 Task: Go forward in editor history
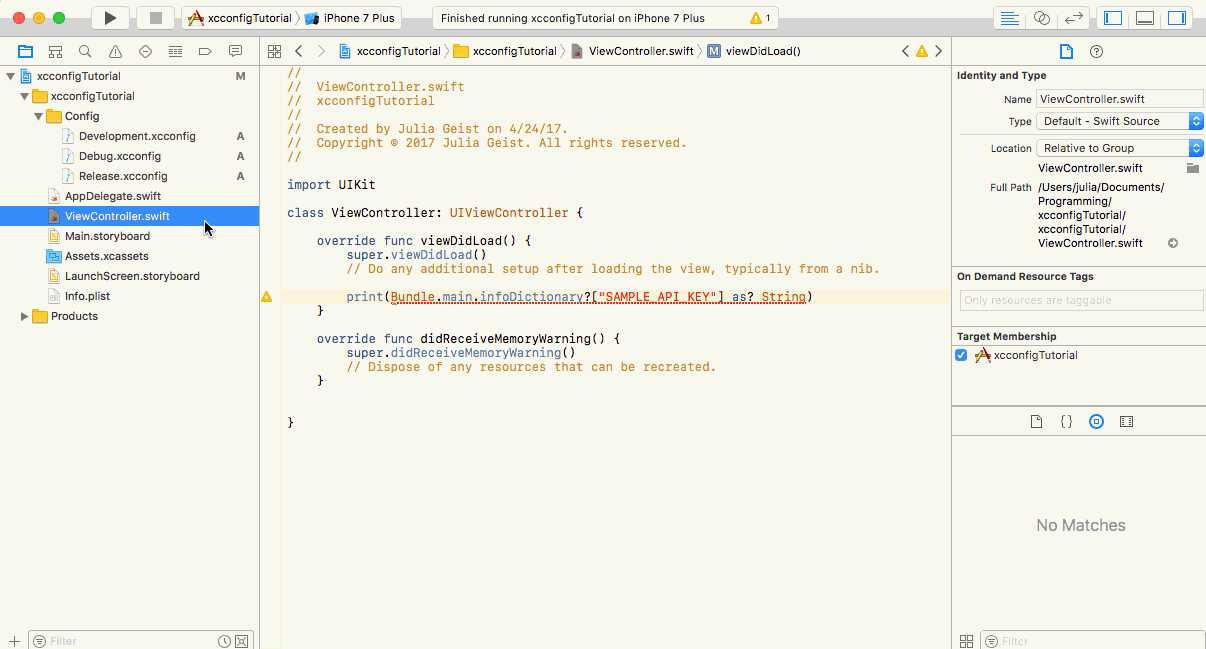(321, 51)
